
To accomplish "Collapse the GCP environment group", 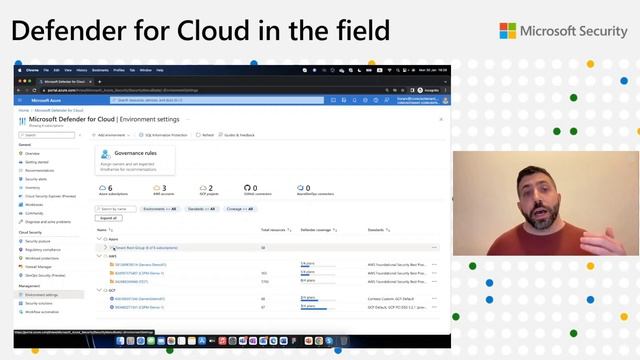I will coord(99,290).
